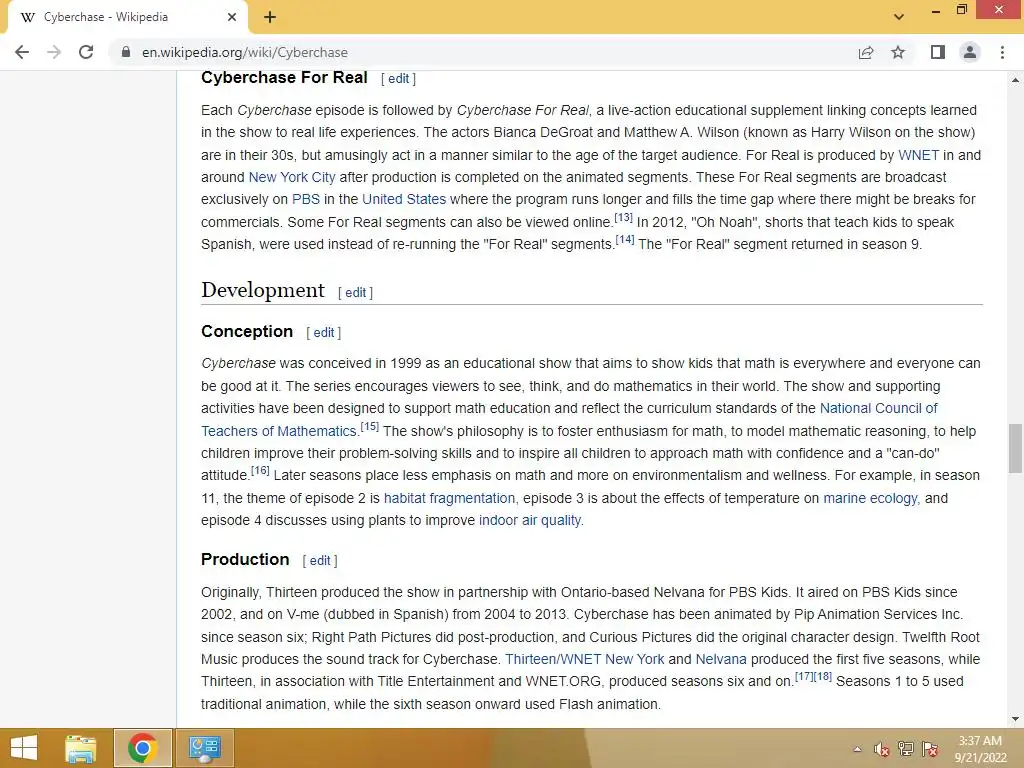Close the Cyberchase Wikipedia tab
Viewport: 1024px width, 768px height.
click(x=232, y=18)
